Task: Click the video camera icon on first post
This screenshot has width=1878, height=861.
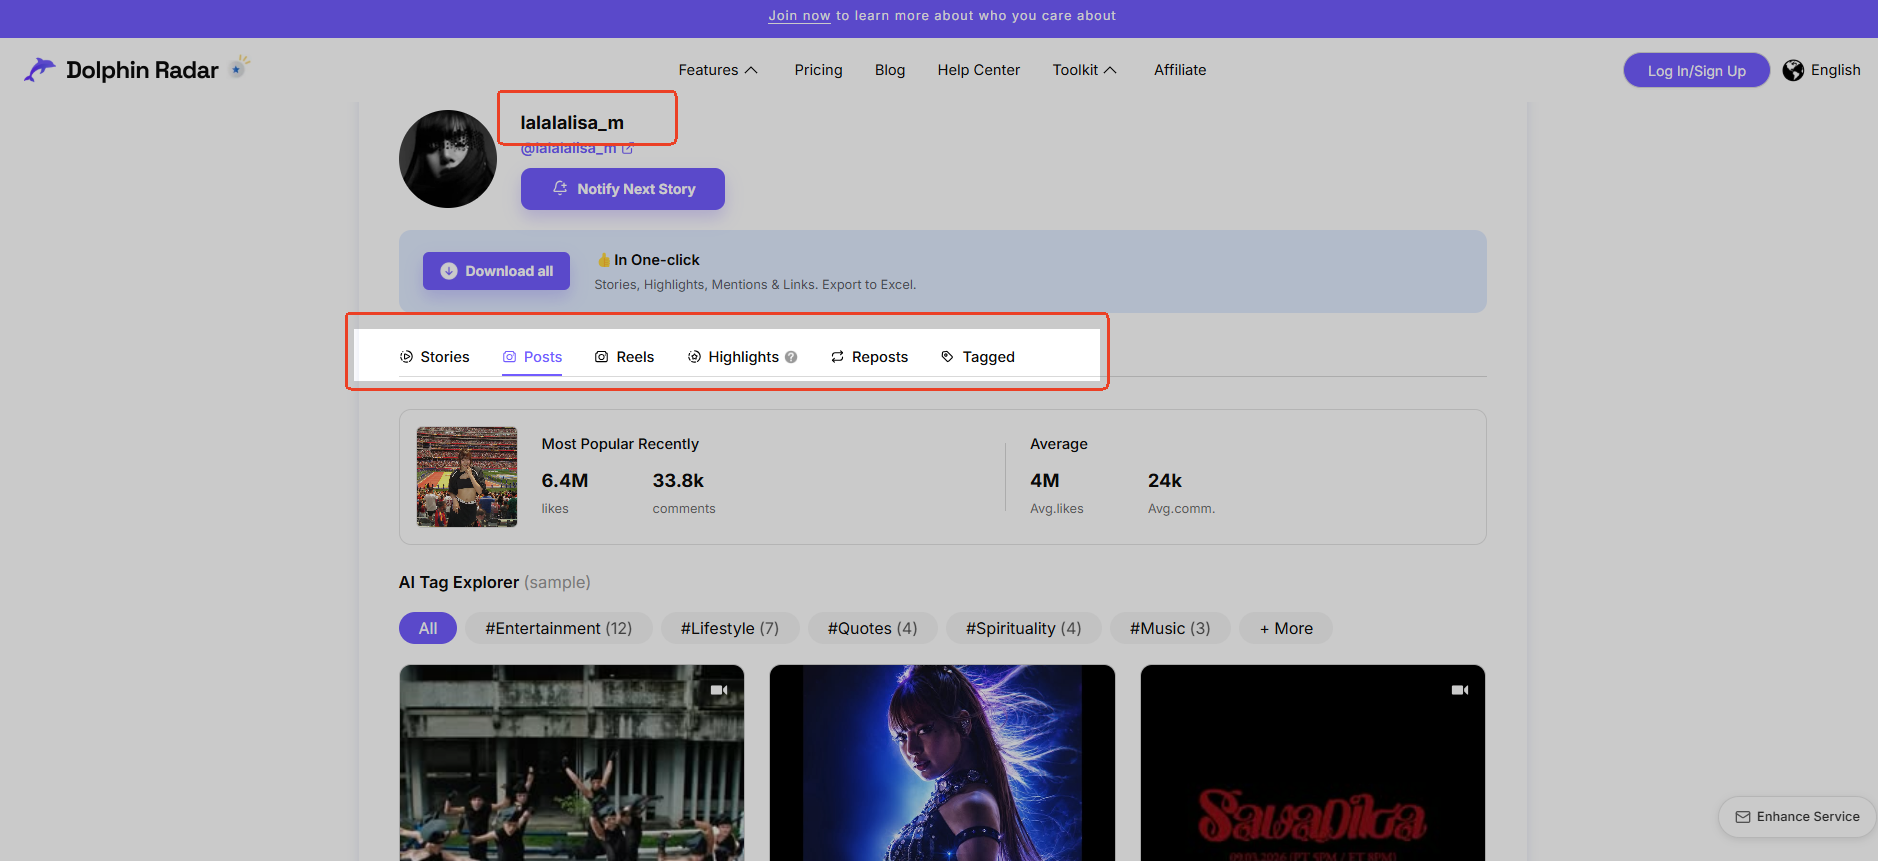Action: 719,690
